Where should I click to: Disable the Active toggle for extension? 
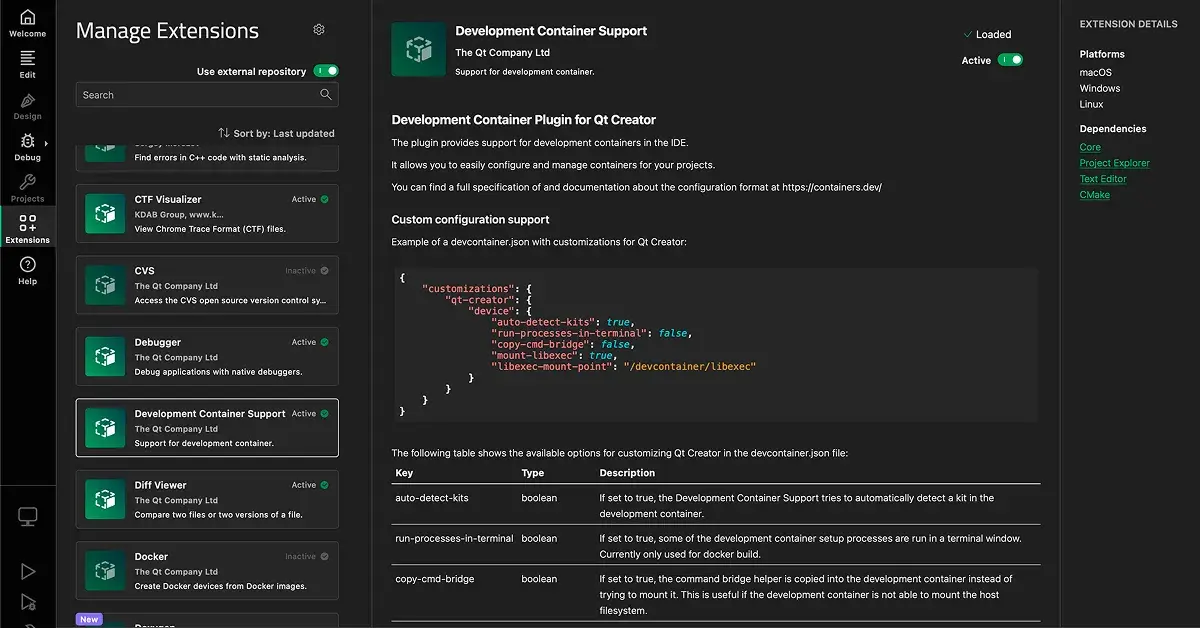tap(1010, 60)
